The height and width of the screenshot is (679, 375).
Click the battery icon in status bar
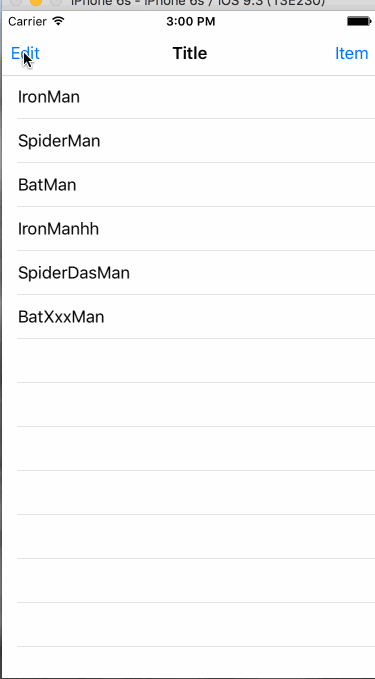[x=359, y=21]
